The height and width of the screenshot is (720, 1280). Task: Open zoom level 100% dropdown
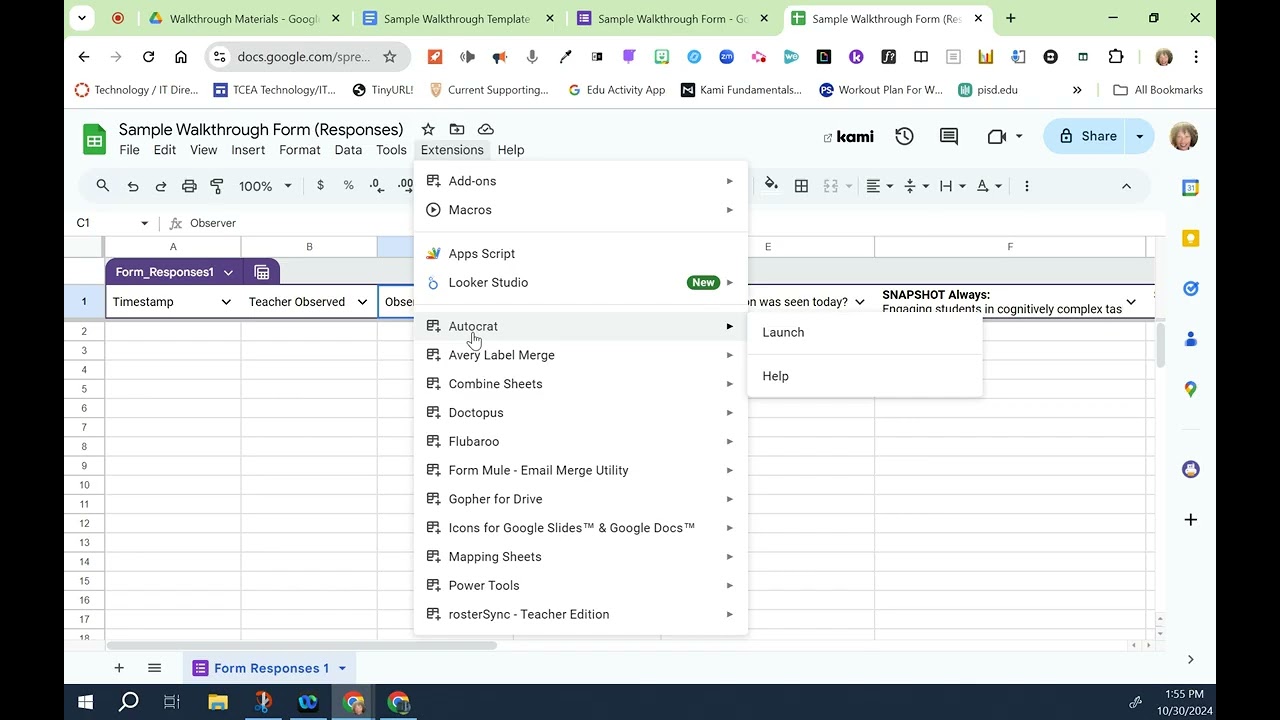tap(265, 186)
